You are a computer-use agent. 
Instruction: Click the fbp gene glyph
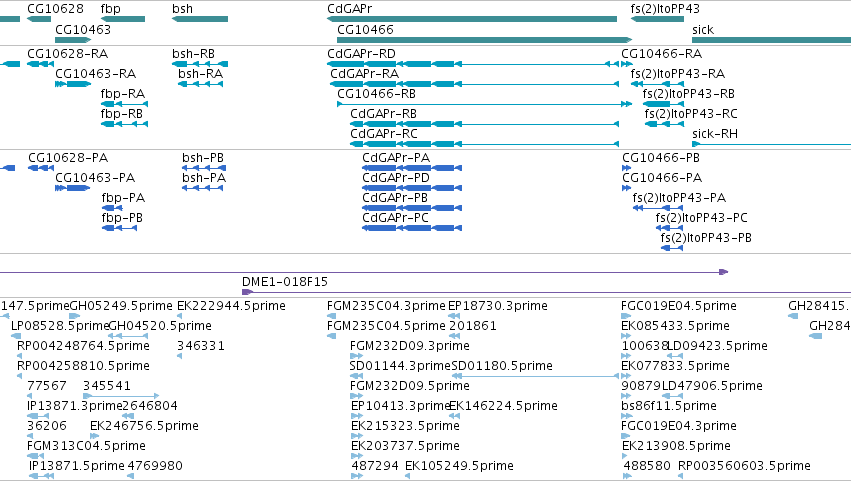pyautogui.click(x=123, y=19)
